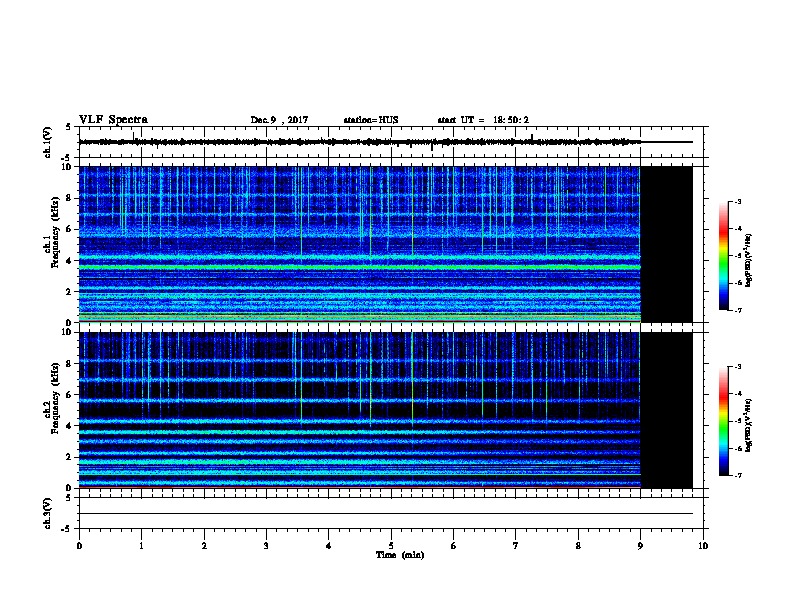Click the "VLF Spectra" plot title

pyautogui.click(x=113, y=120)
